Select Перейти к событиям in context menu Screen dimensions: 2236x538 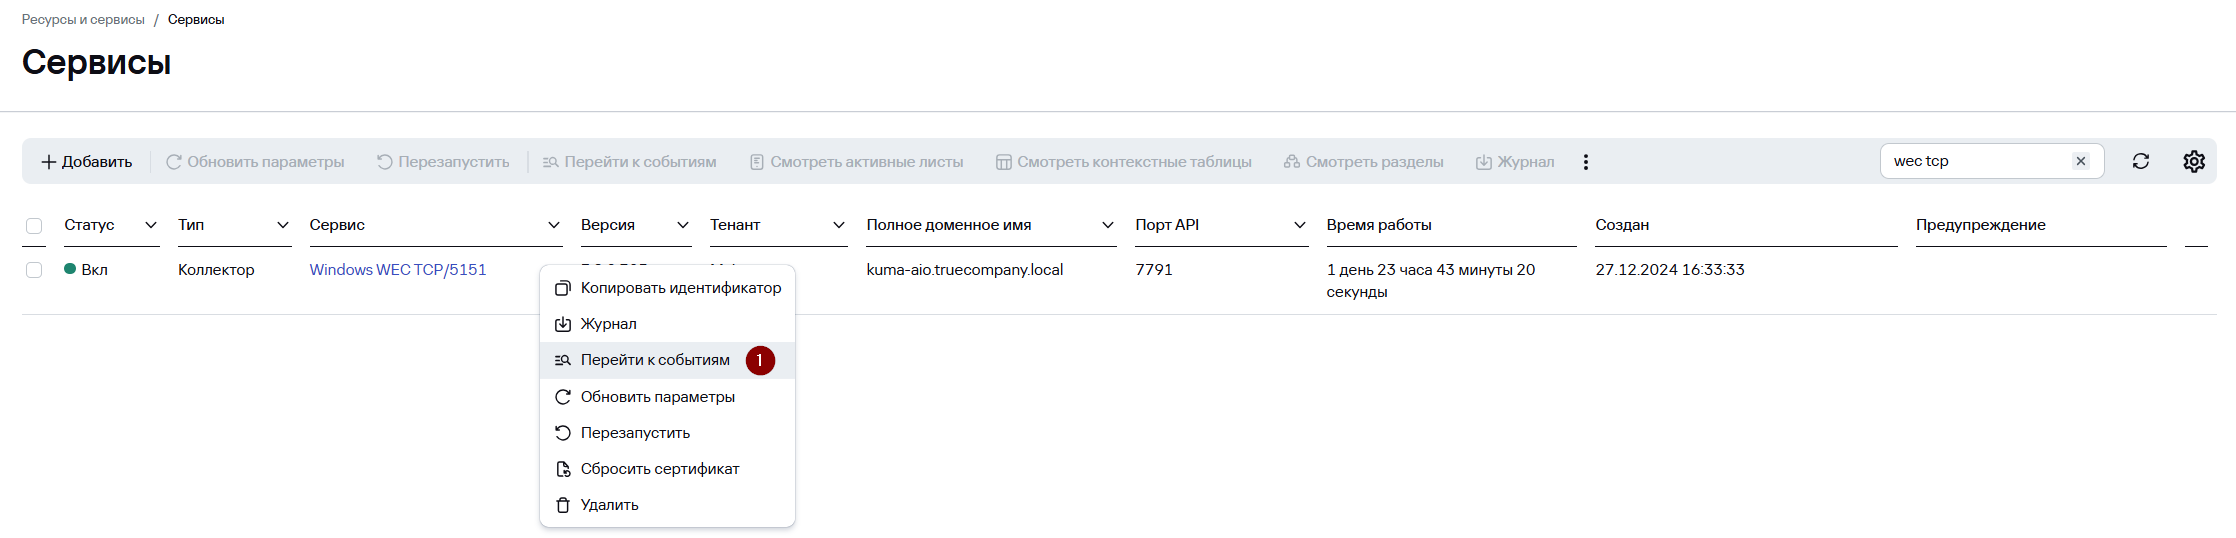655,360
